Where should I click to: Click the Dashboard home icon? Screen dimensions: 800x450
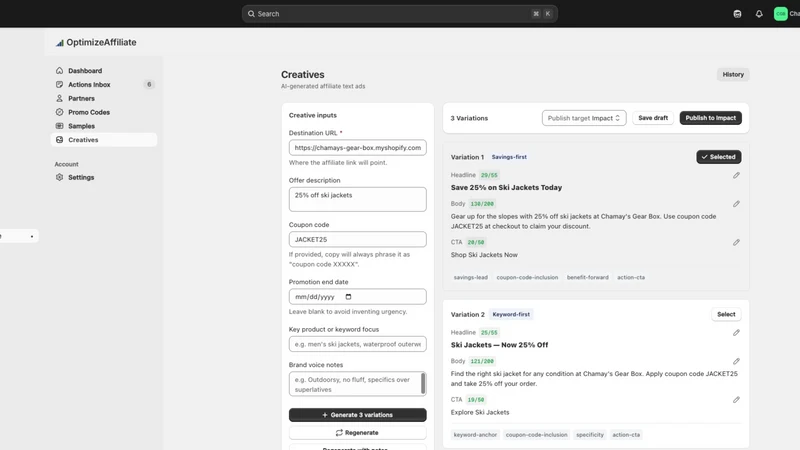click(x=59, y=70)
